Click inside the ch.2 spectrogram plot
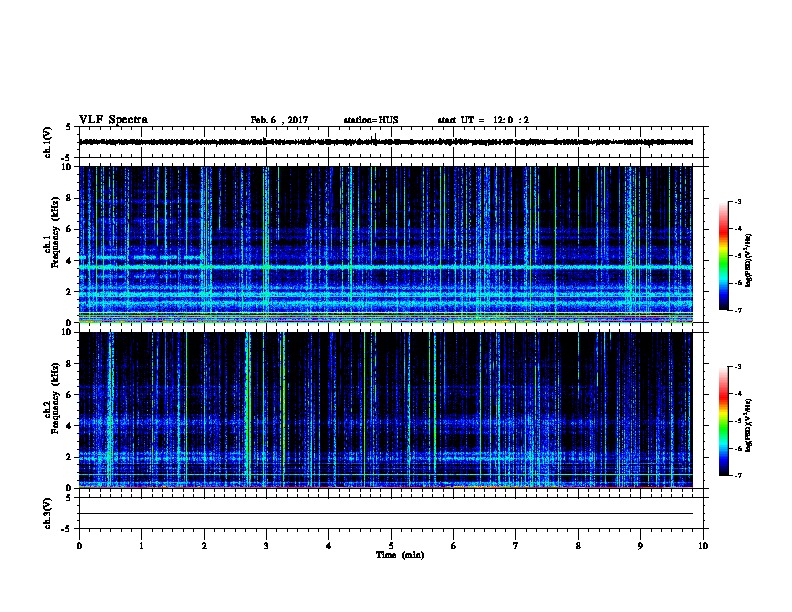This screenshot has width=792, height=612. pyautogui.click(x=386, y=410)
